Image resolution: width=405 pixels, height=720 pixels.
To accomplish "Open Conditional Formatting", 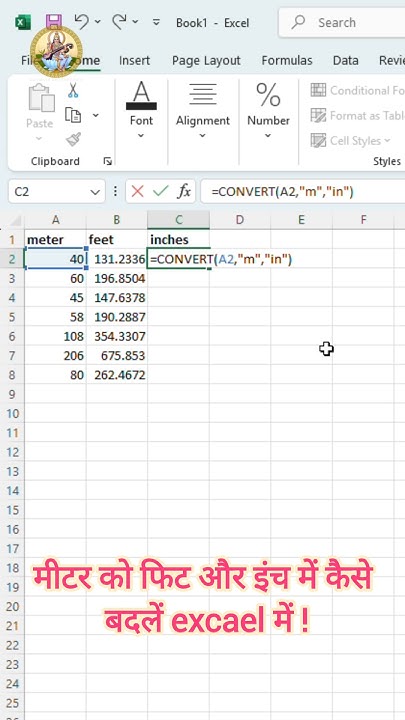I will pyautogui.click(x=357, y=90).
